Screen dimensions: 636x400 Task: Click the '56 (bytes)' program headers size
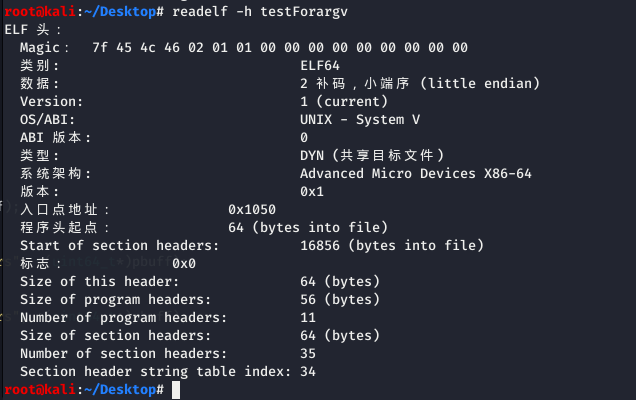[339, 299]
